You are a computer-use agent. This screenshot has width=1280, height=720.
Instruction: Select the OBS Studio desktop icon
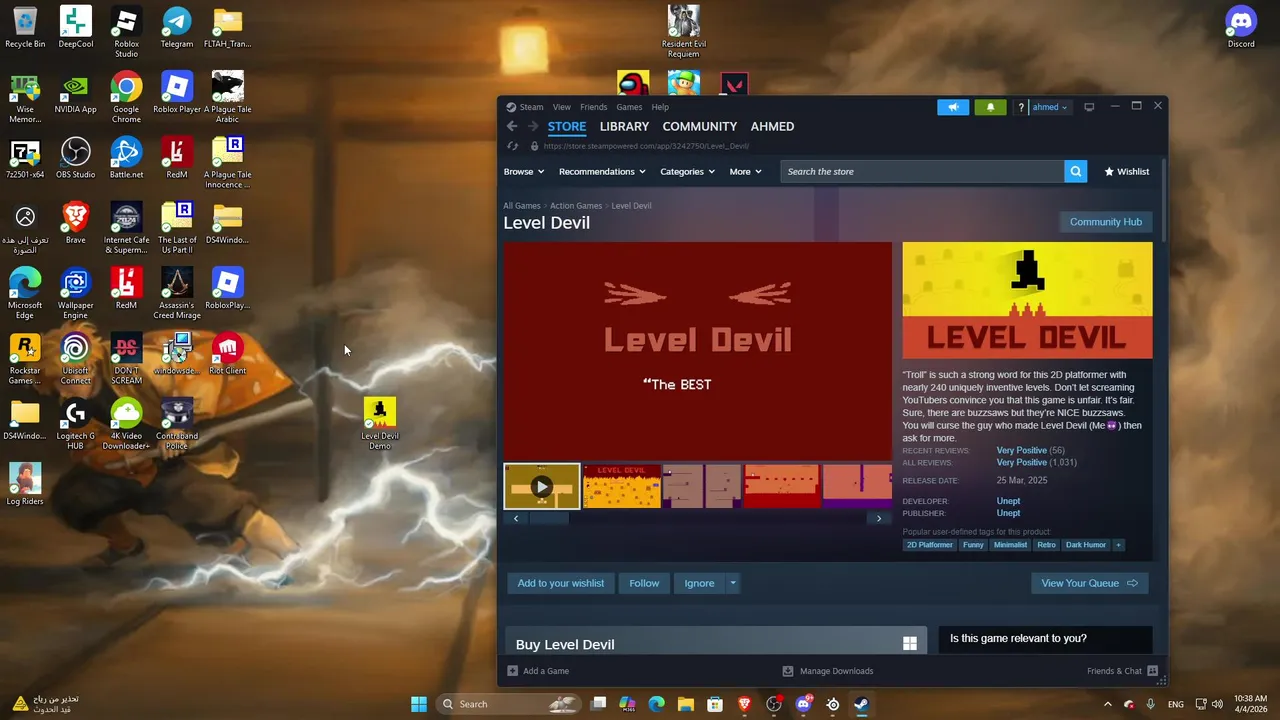pos(75,158)
